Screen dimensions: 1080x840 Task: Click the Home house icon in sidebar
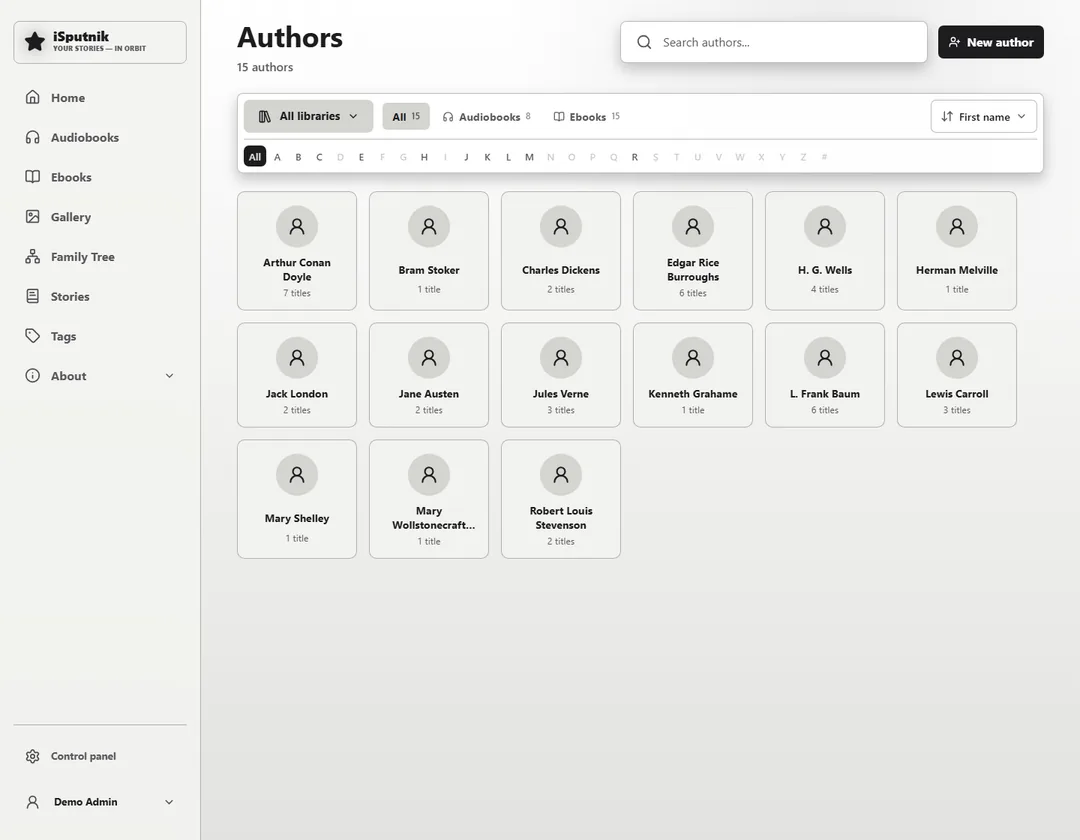tap(32, 97)
